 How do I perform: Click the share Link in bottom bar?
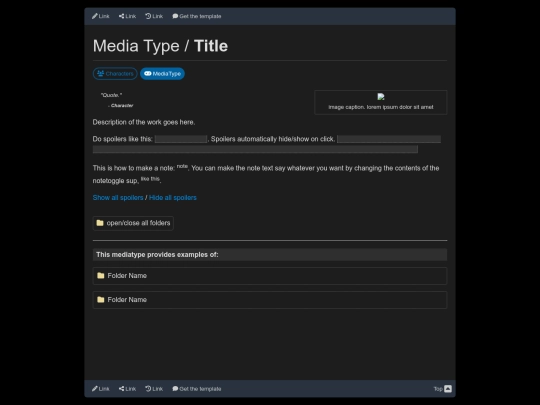point(127,389)
